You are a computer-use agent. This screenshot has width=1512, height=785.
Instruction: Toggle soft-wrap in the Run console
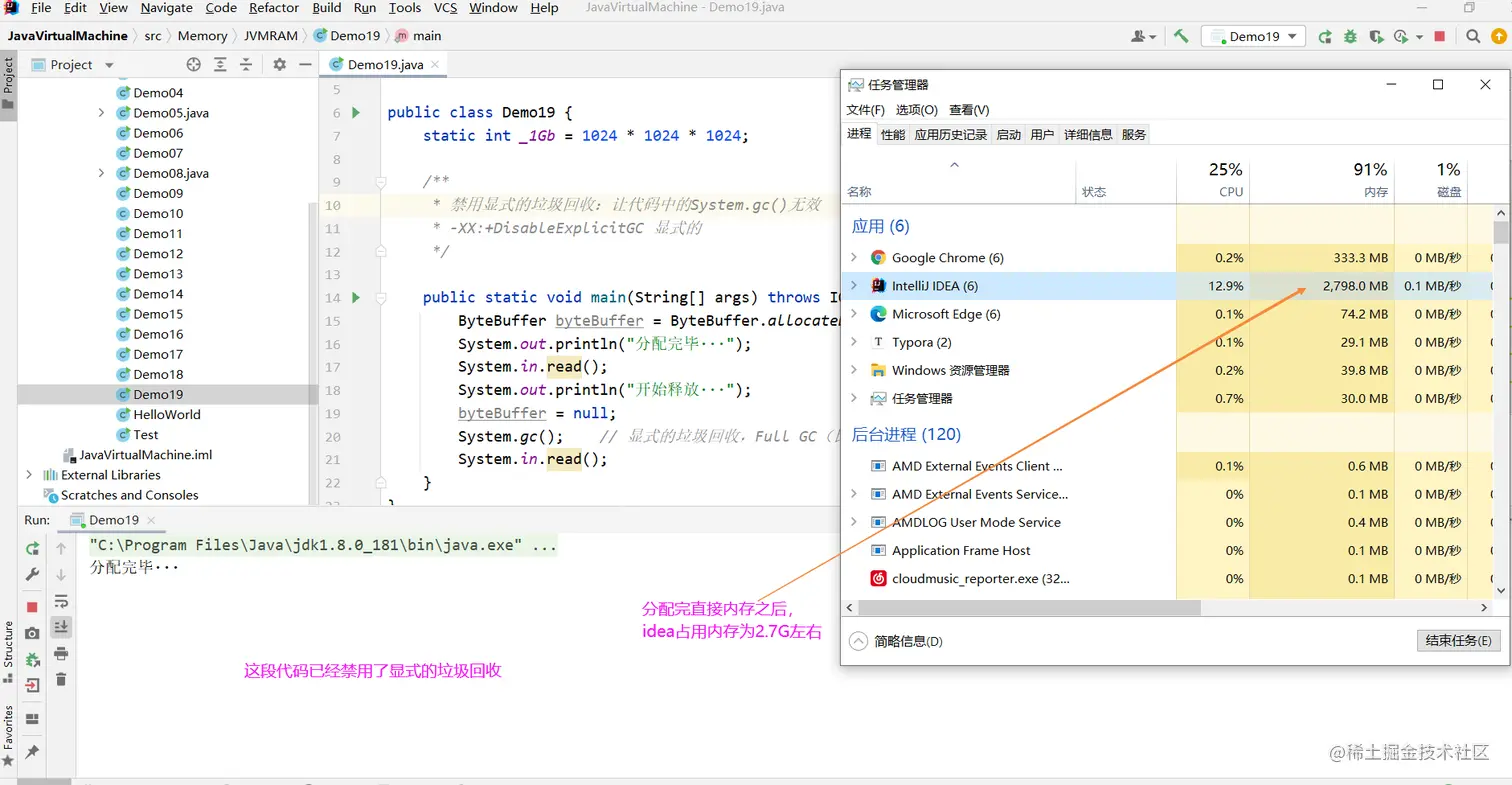[61, 601]
